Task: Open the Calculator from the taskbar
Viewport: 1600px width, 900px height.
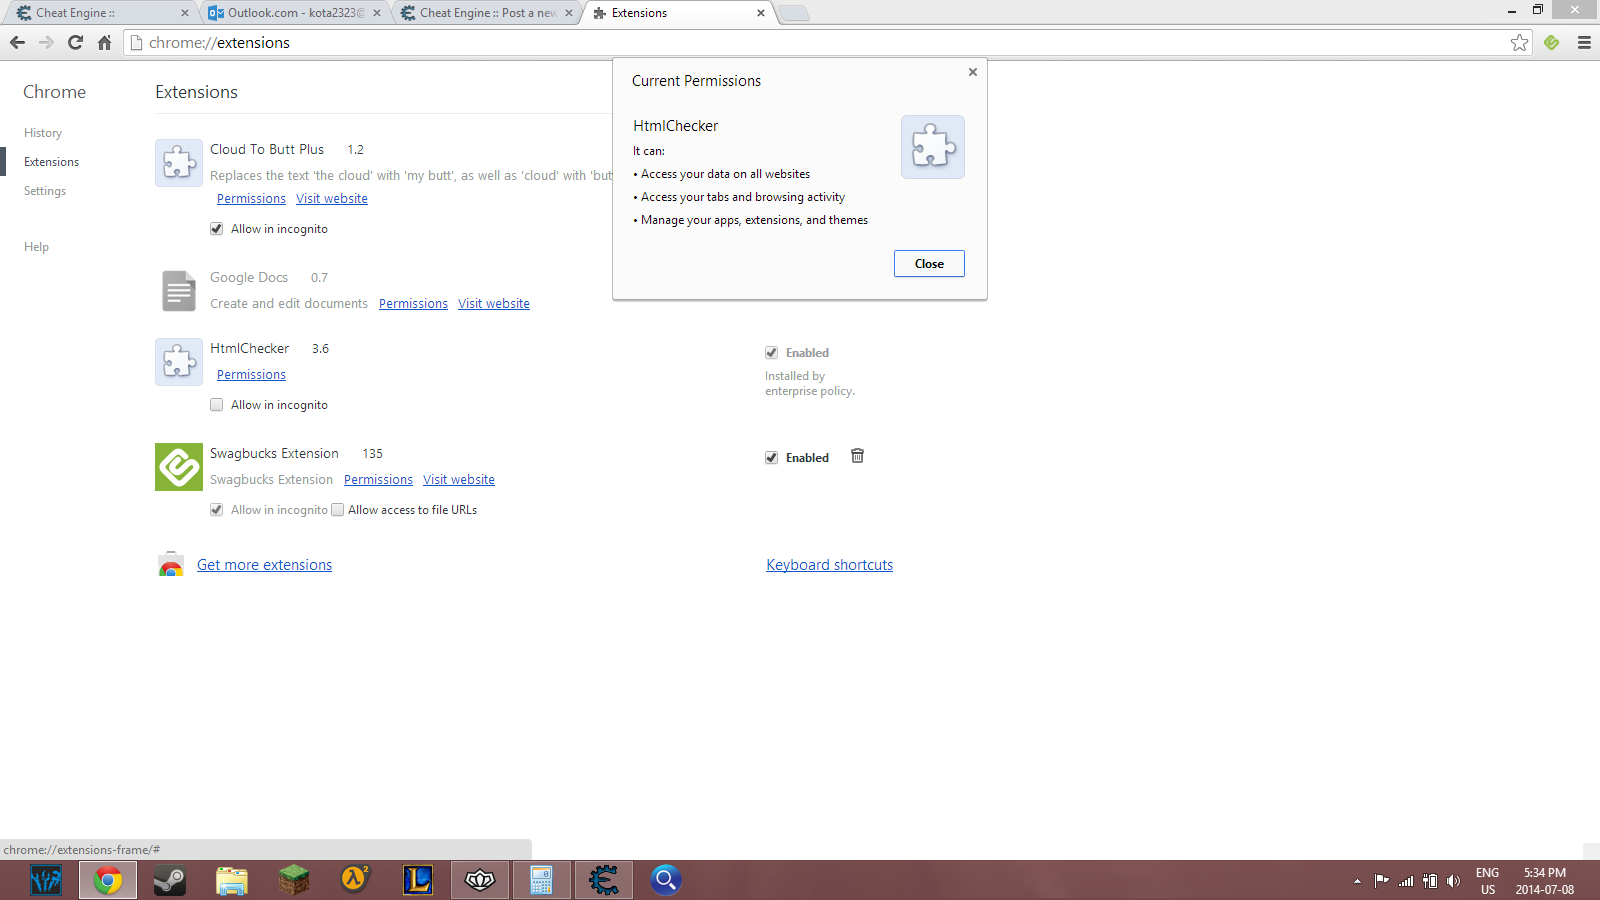Action: 541,880
